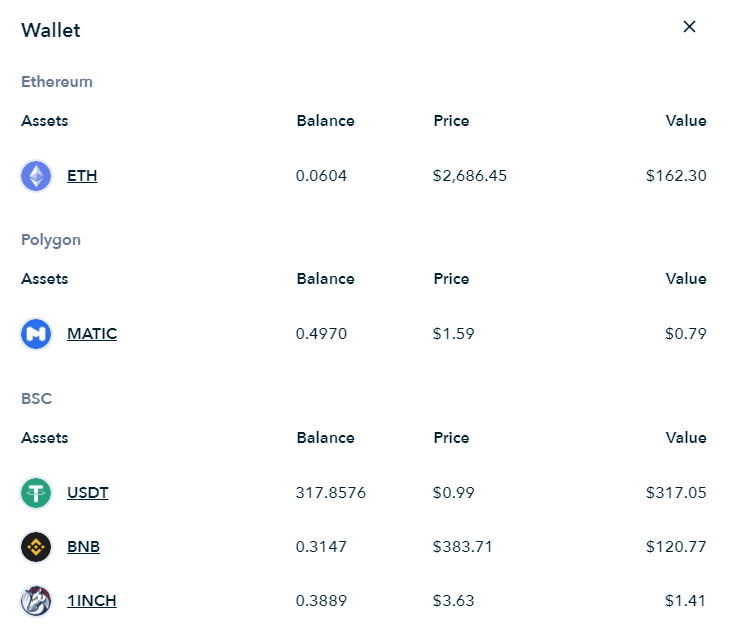The image size is (731, 635).
Task: Click the Ethereum ETH coin icon
Action: (36, 176)
